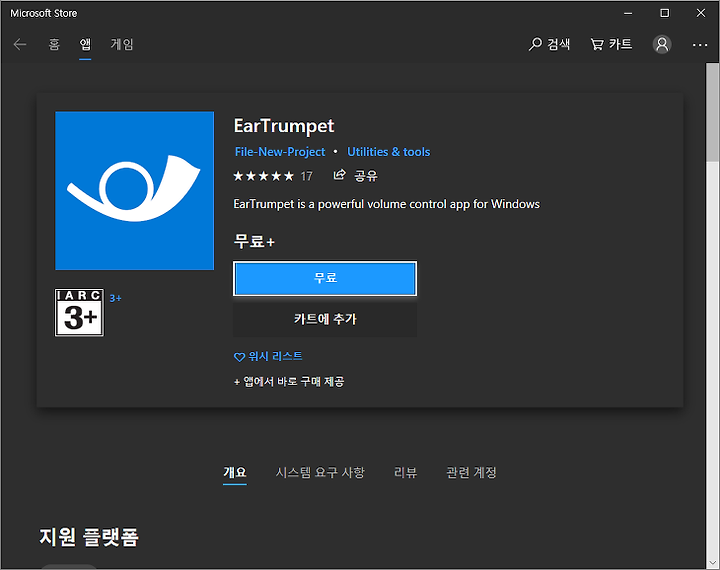The width and height of the screenshot is (720, 570).
Task: Click the five-star rating
Action: click(264, 176)
